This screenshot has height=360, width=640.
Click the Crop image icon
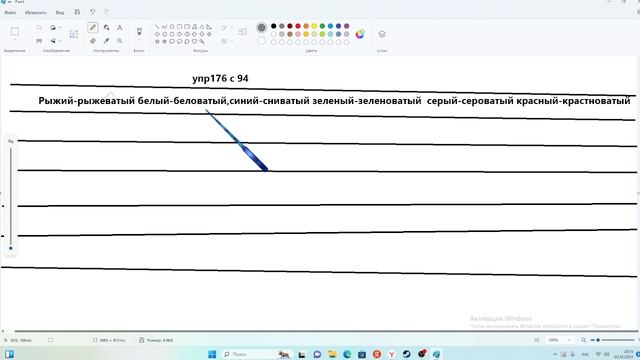pos(39,27)
